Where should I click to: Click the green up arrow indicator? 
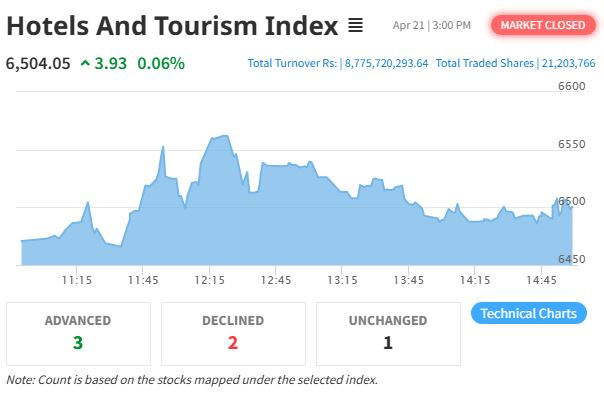[x=85, y=63]
